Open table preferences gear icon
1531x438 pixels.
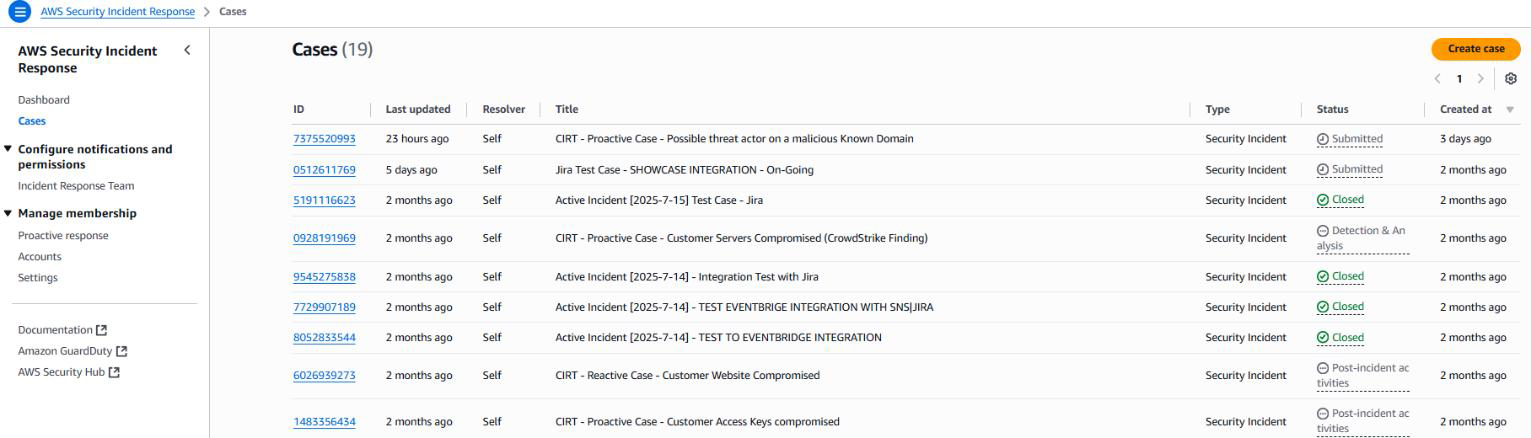[x=1511, y=78]
